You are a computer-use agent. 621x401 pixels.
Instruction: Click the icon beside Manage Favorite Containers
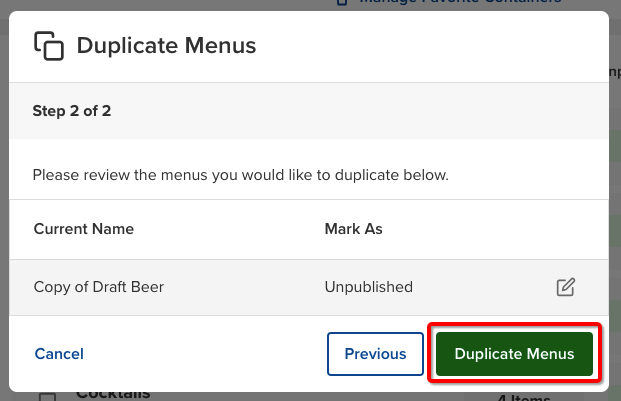click(343, 3)
